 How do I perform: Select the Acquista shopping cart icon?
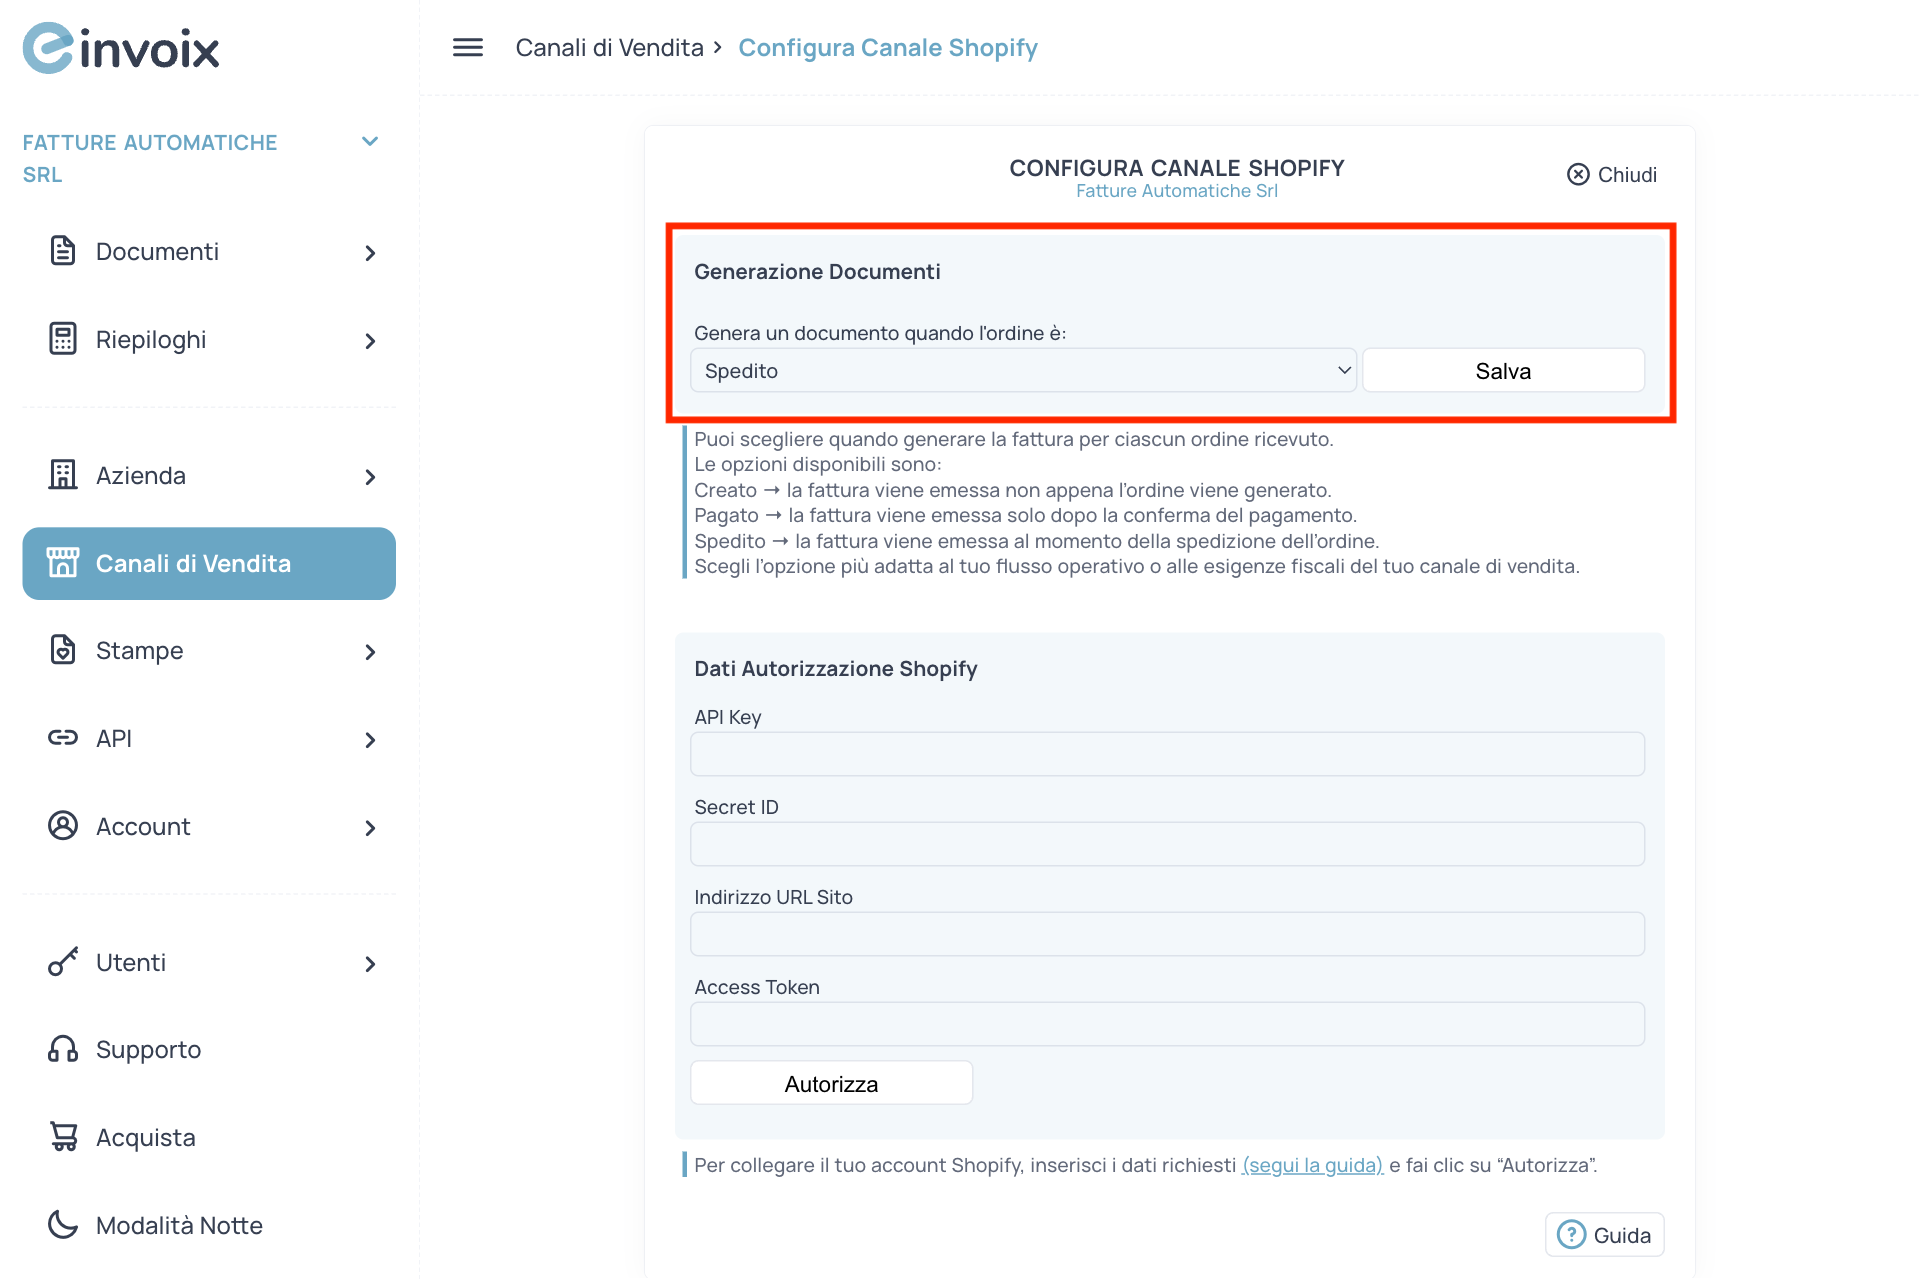63,1137
